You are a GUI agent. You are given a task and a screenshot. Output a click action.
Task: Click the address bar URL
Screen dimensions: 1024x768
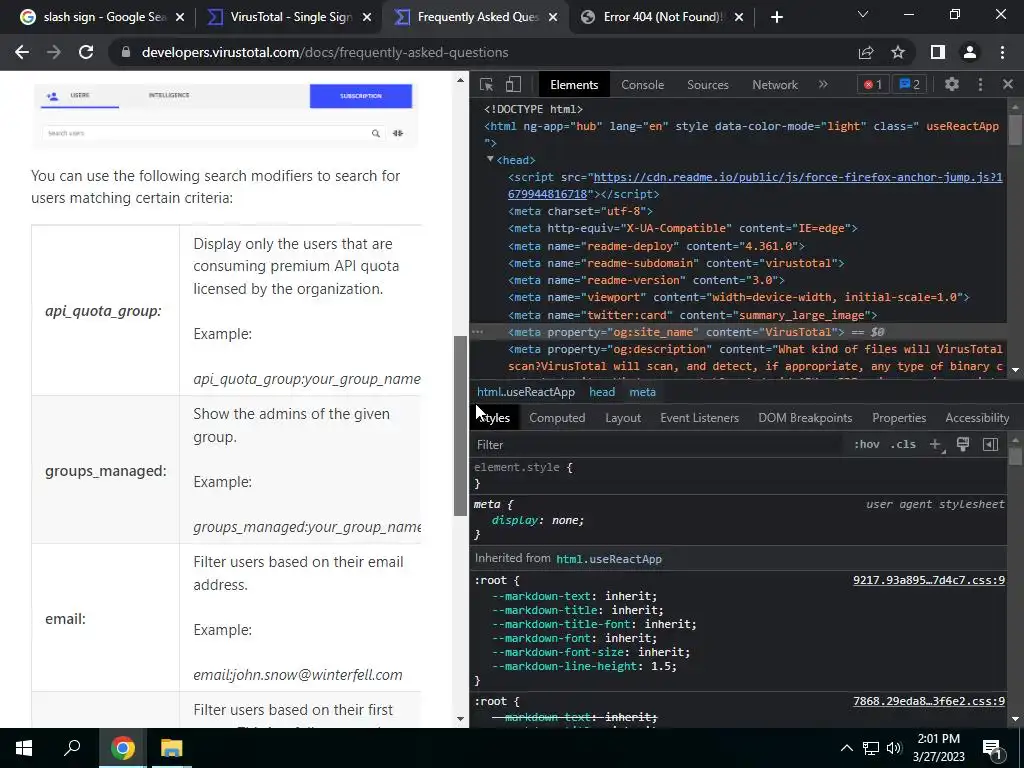click(325, 52)
